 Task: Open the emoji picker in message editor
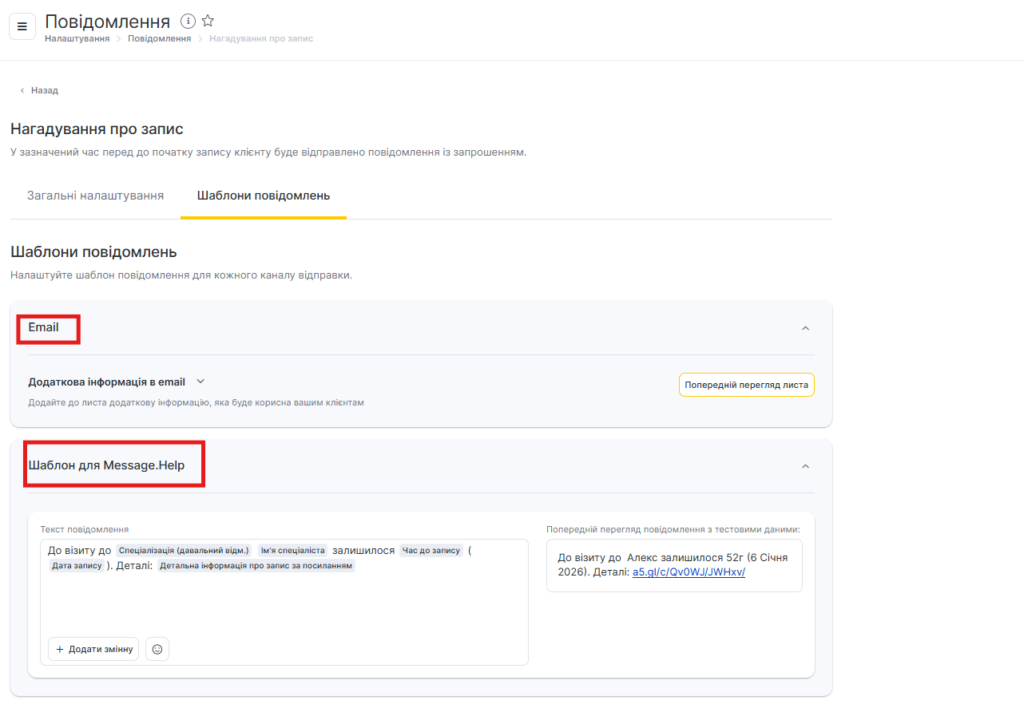point(157,649)
